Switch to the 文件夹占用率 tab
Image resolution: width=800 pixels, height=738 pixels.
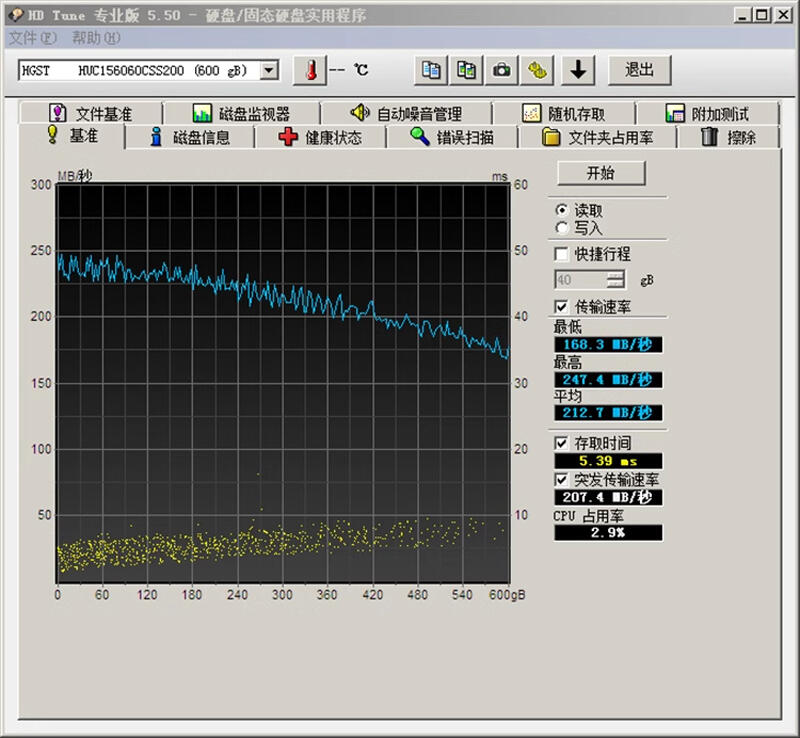click(597, 137)
